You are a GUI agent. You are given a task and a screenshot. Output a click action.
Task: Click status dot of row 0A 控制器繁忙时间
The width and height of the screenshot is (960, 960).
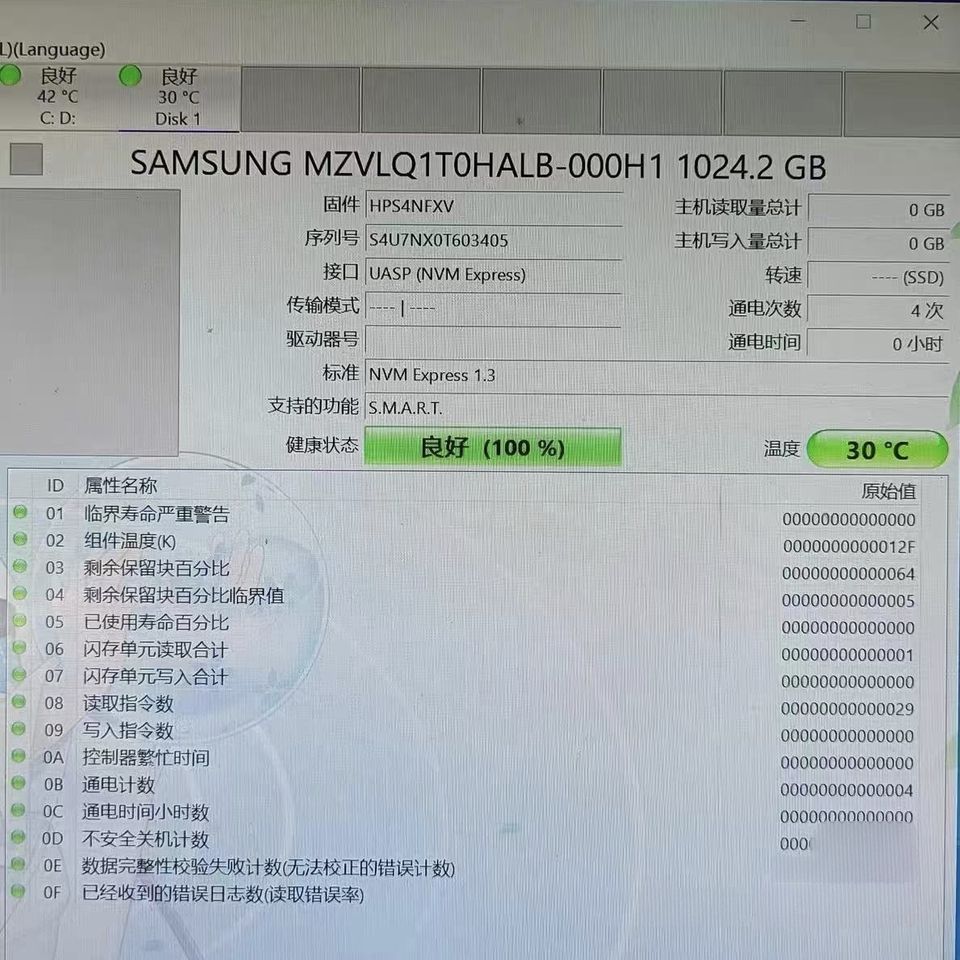click(18, 756)
